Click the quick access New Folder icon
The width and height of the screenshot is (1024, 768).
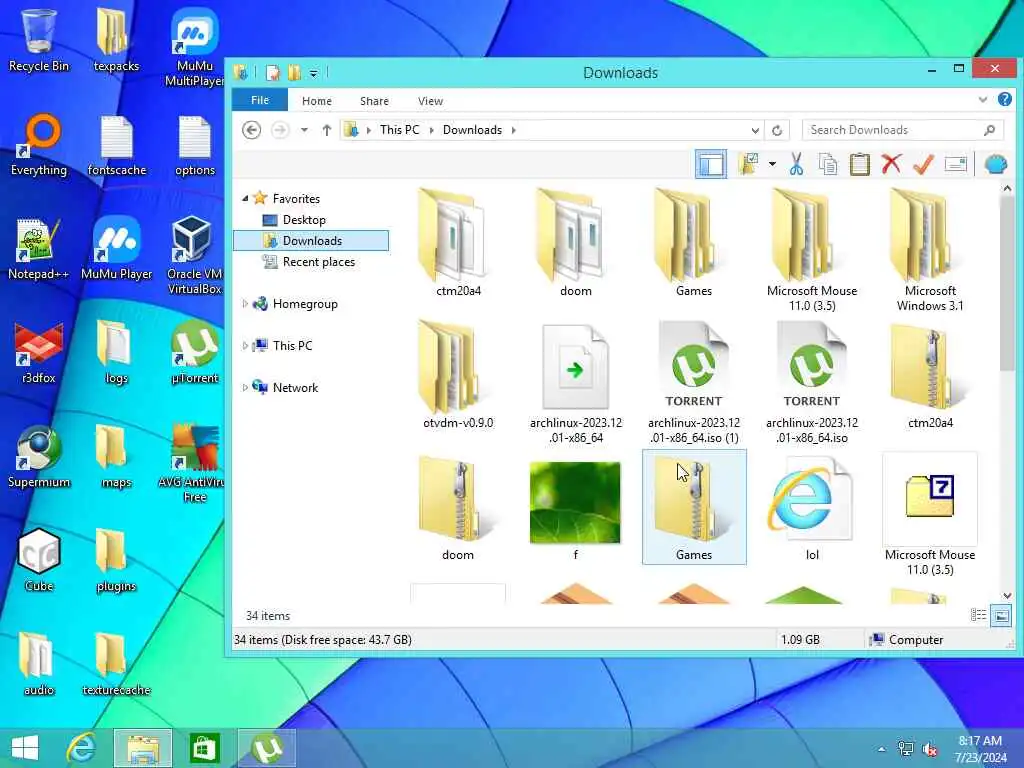(295, 72)
